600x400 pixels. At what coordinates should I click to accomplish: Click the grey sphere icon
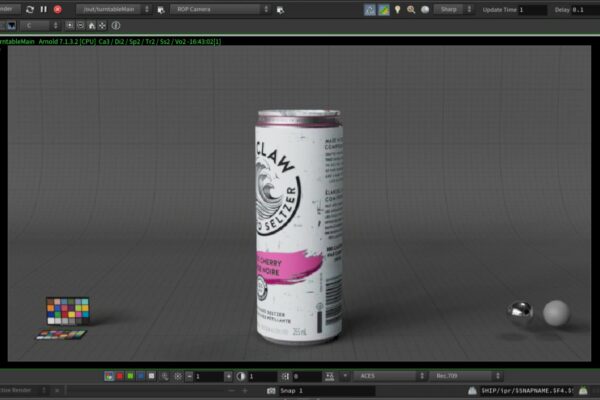tap(425, 10)
